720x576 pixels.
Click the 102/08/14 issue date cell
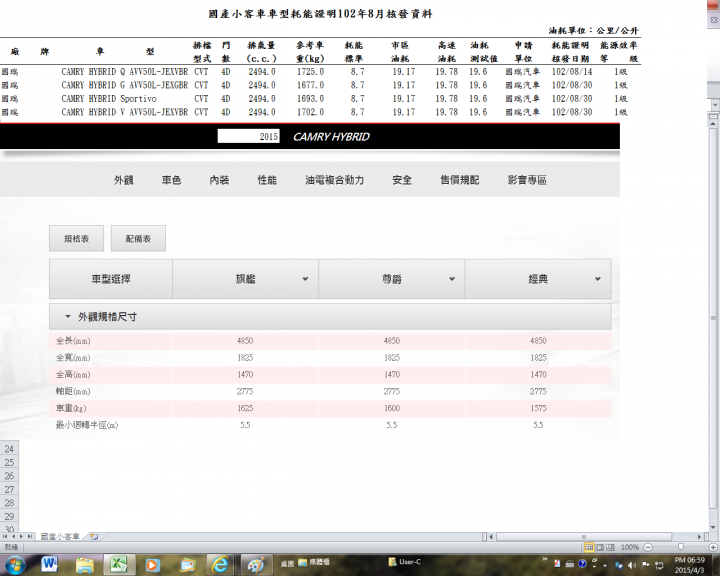coord(572,72)
